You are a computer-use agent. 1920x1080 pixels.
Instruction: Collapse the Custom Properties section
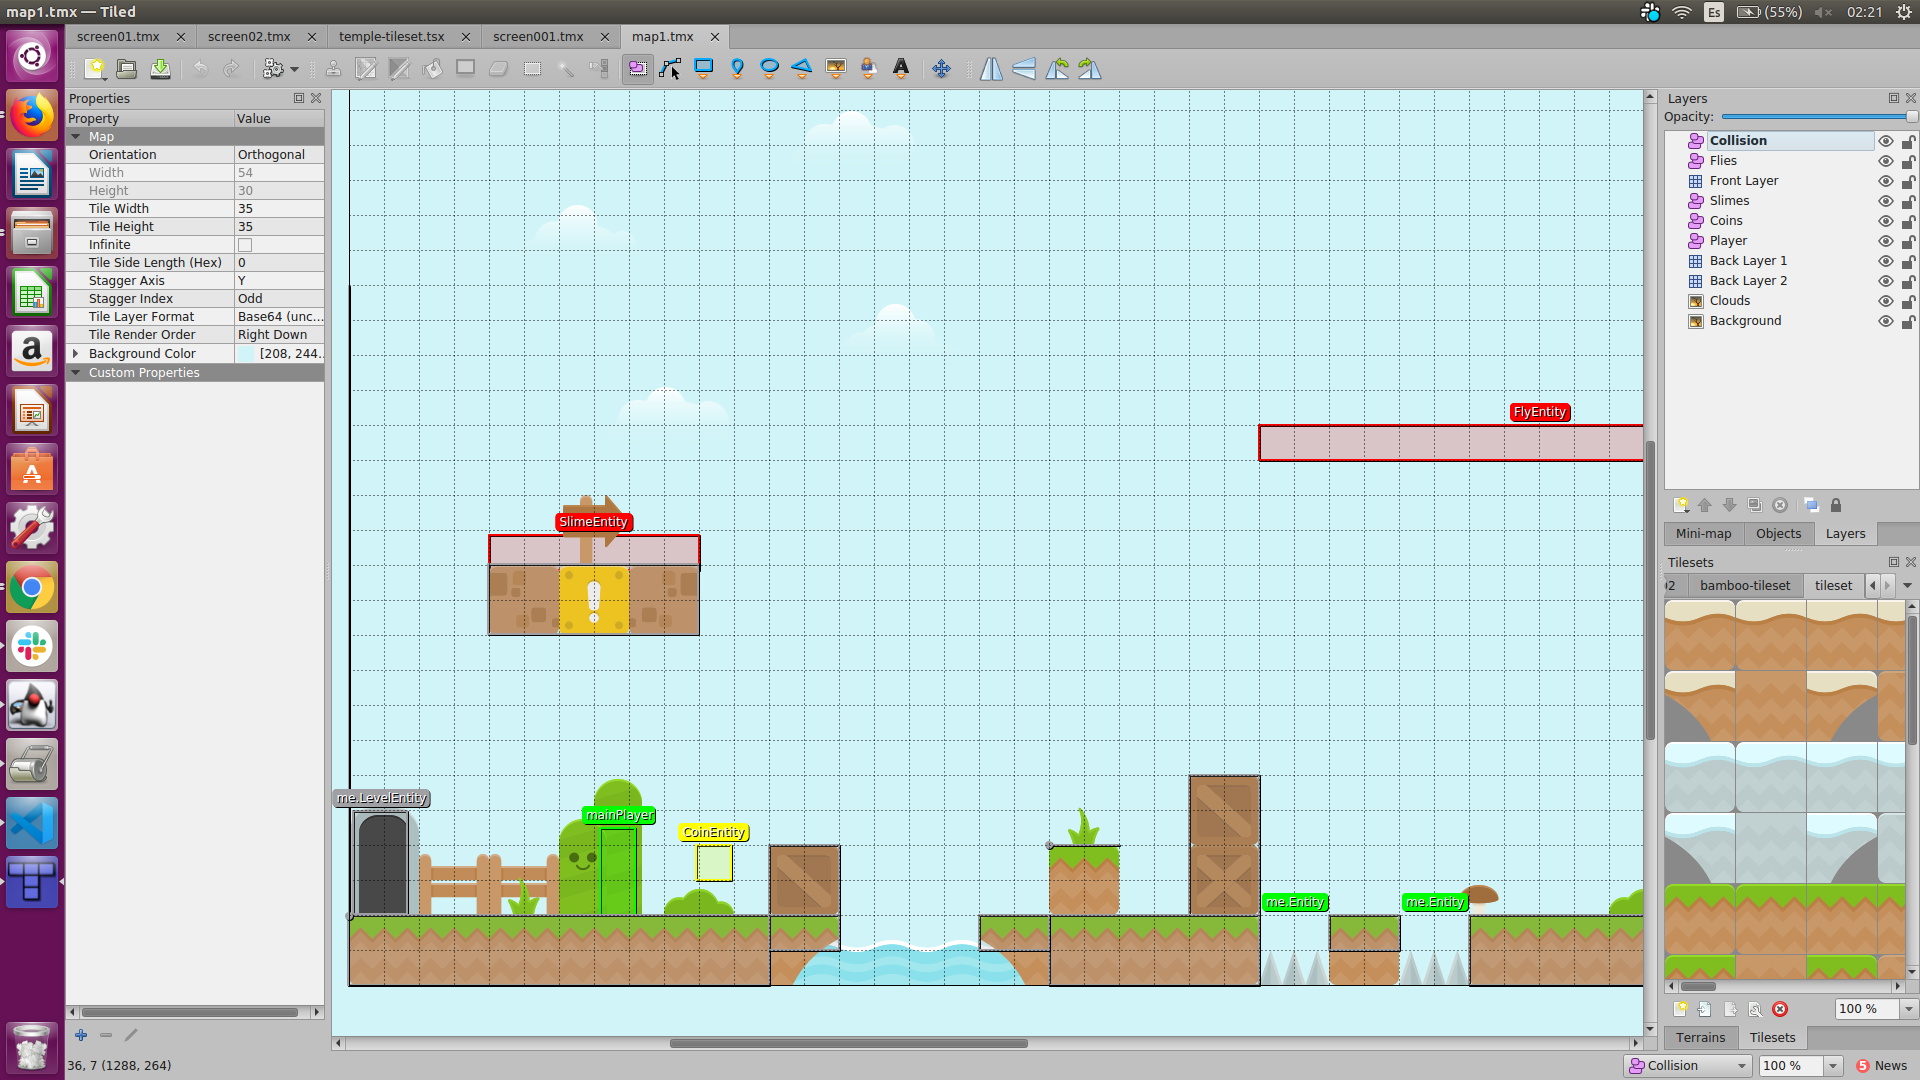[77, 372]
